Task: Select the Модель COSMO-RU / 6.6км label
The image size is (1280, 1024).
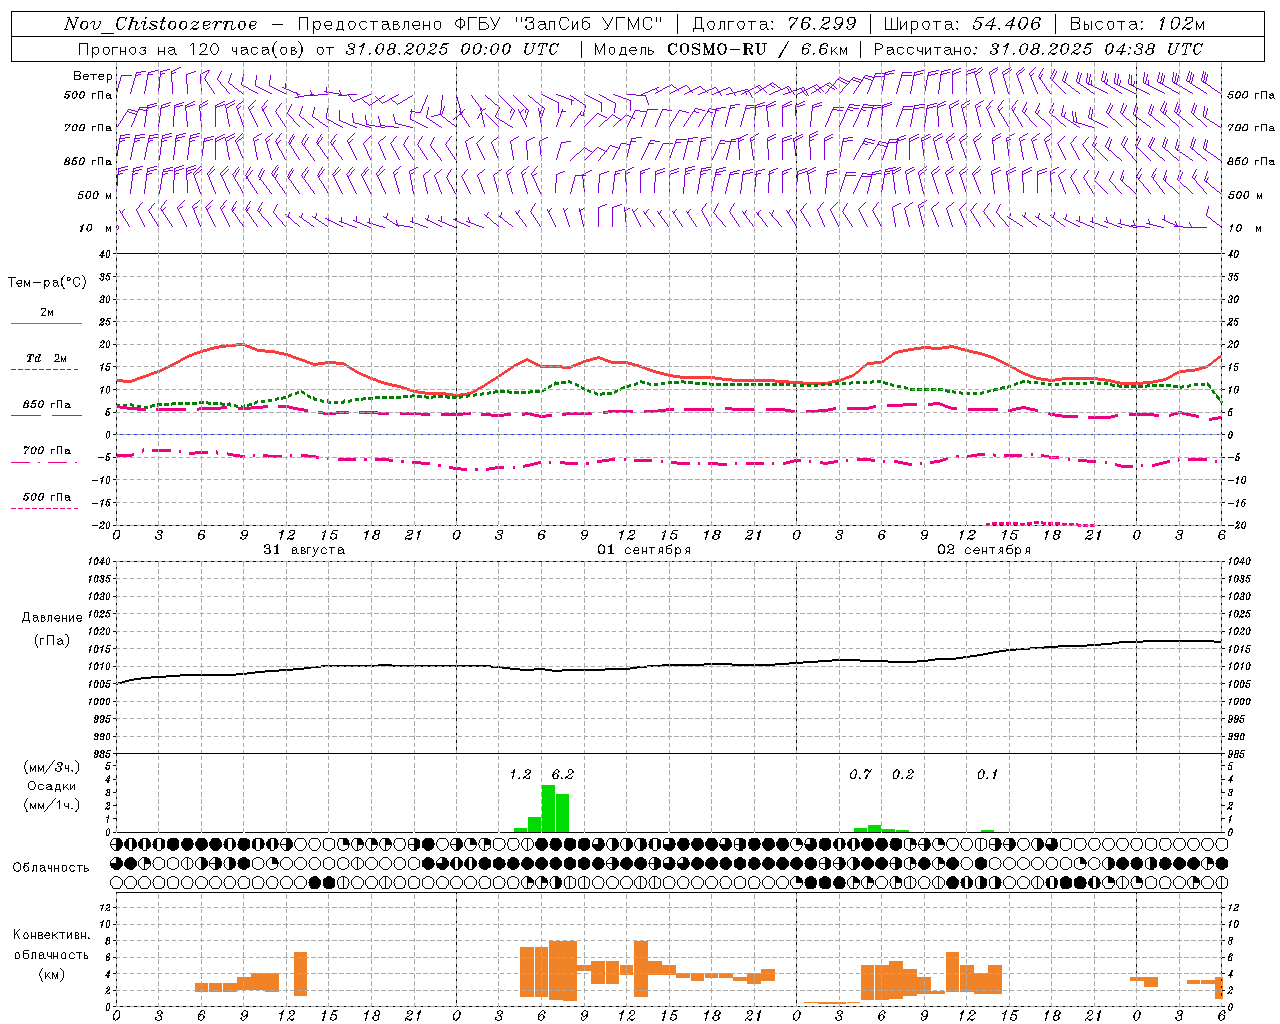Action: pos(721,49)
